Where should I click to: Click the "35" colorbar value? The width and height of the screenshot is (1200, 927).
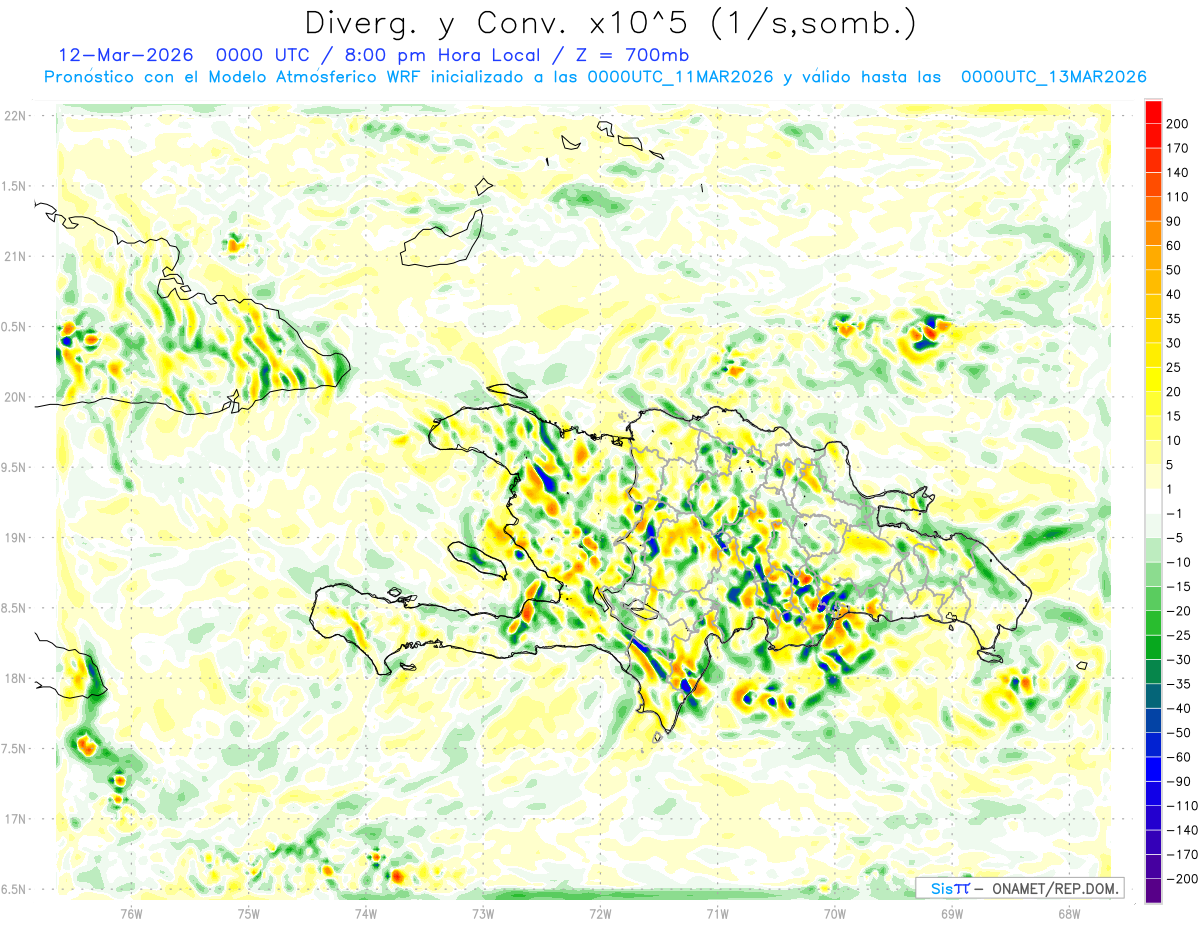(1174, 319)
